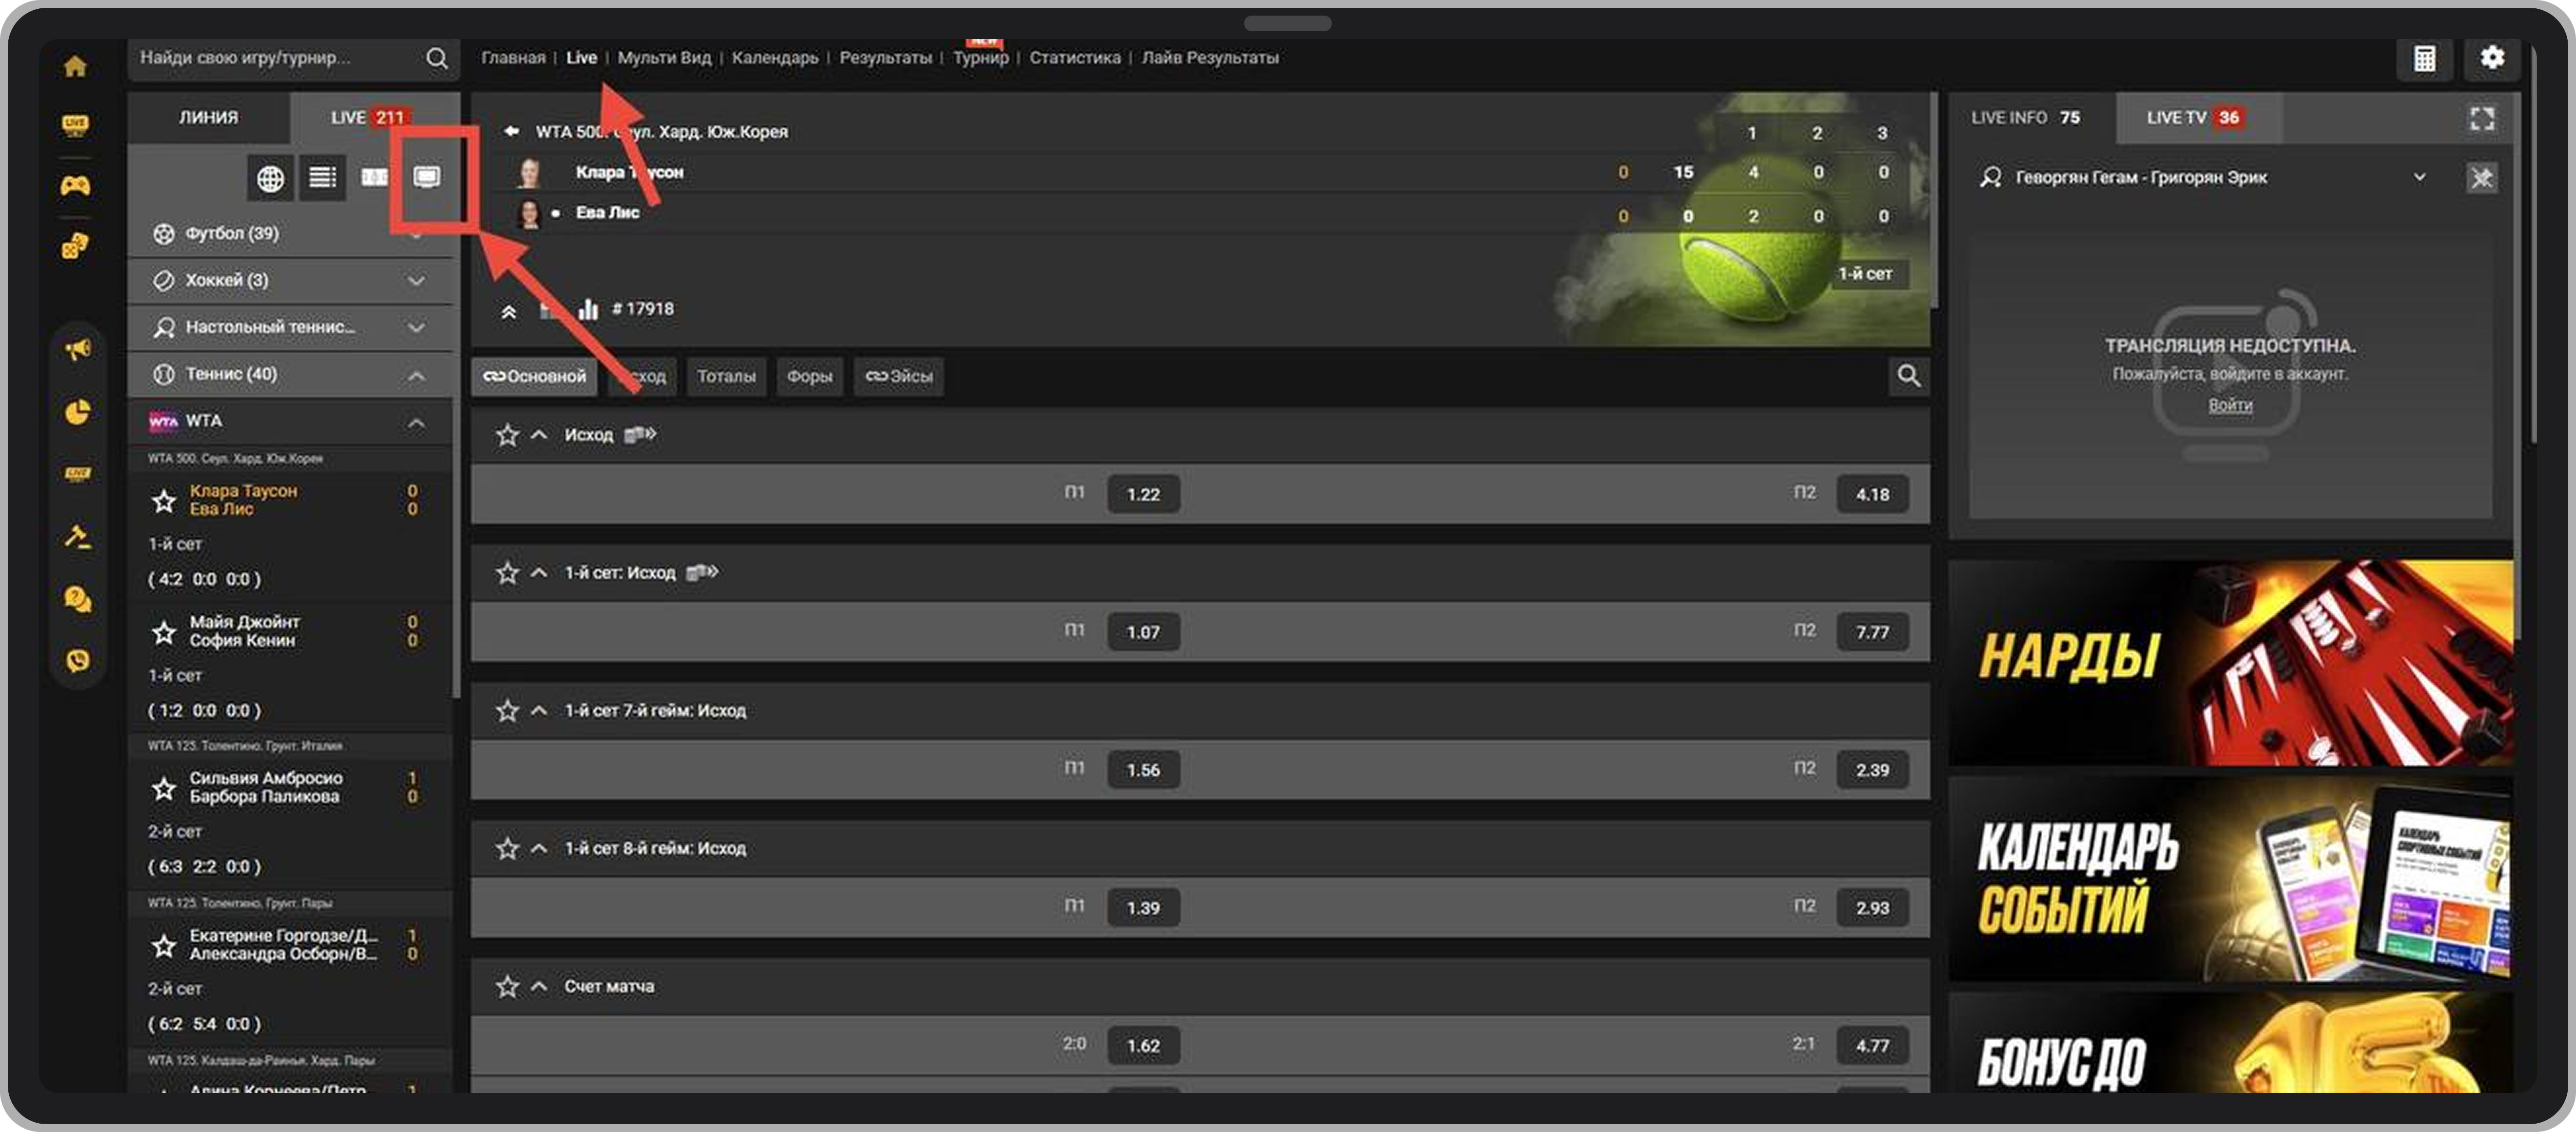Open the Live TV match selector dropdown

click(2419, 177)
